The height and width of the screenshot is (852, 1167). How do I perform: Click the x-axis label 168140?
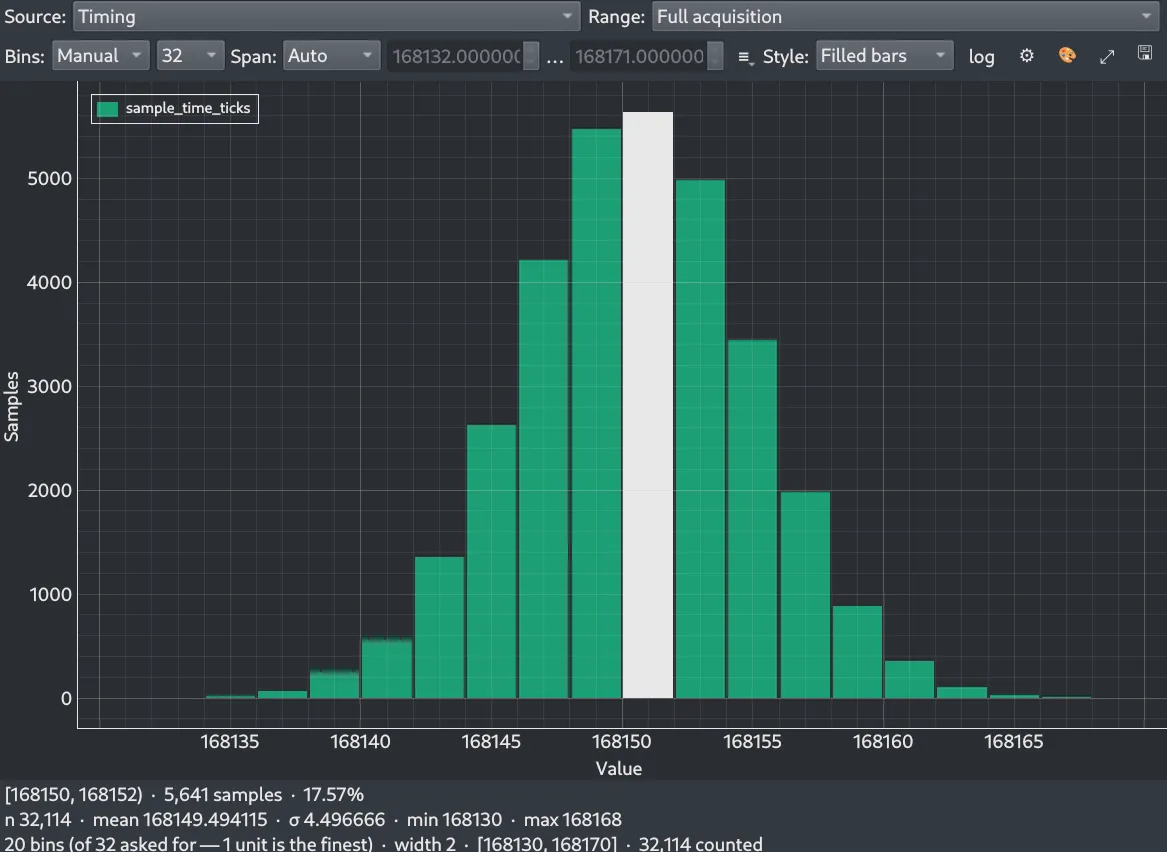tap(360, 742)
